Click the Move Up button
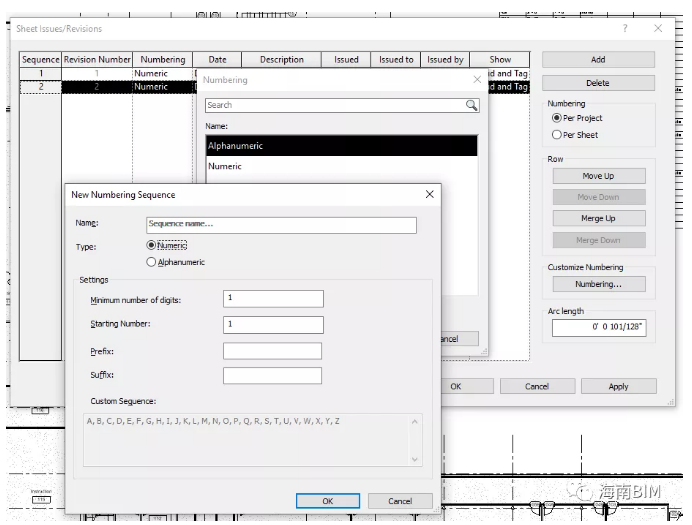Screen dimensions: 692x525 click(x=599, y=176)
